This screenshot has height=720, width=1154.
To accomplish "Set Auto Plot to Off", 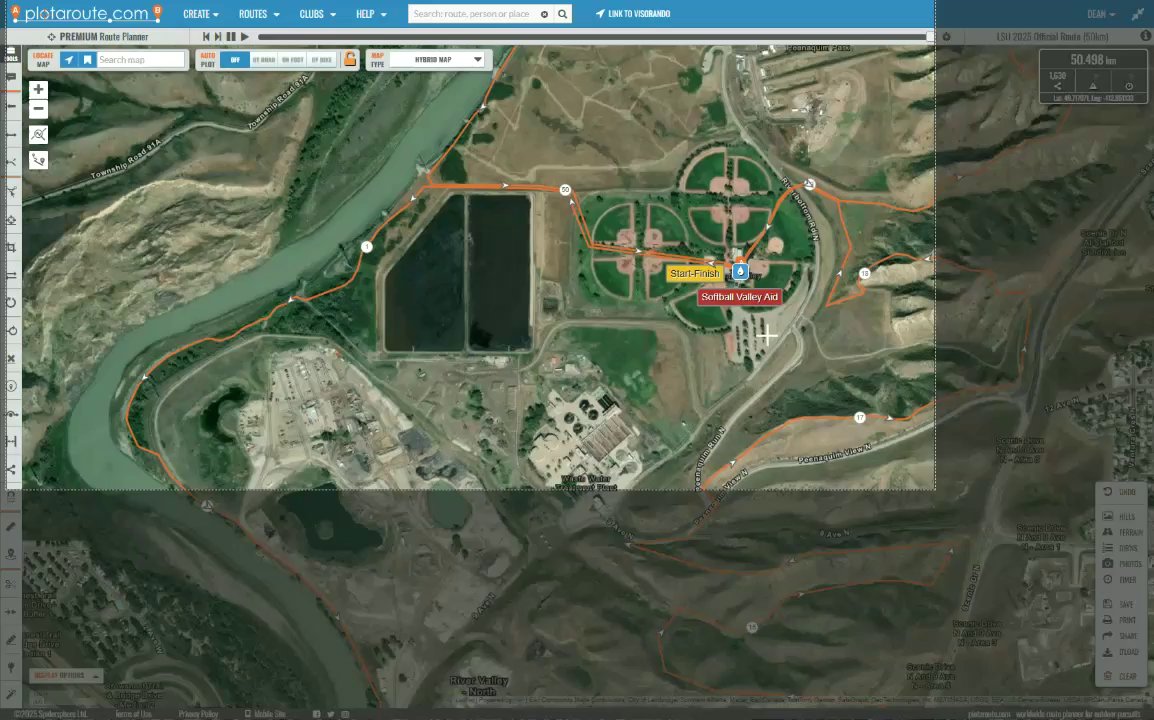I will click(235, 60).
